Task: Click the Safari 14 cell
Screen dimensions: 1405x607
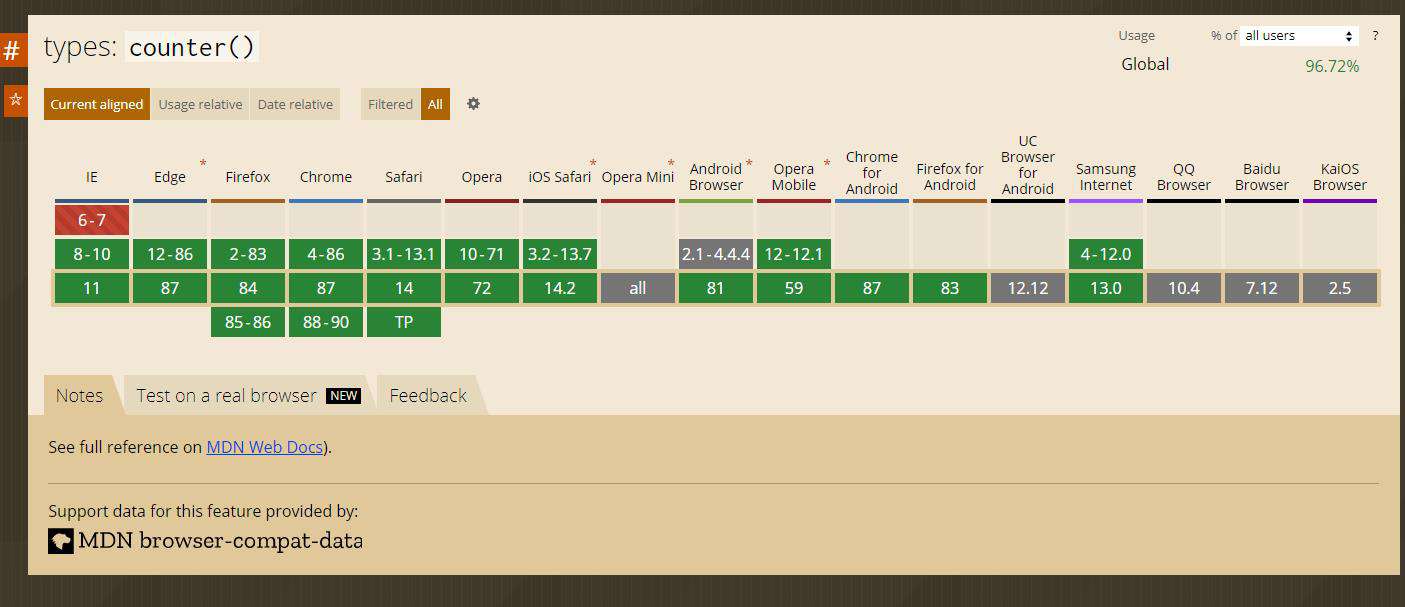Action: tap(404, 288)
